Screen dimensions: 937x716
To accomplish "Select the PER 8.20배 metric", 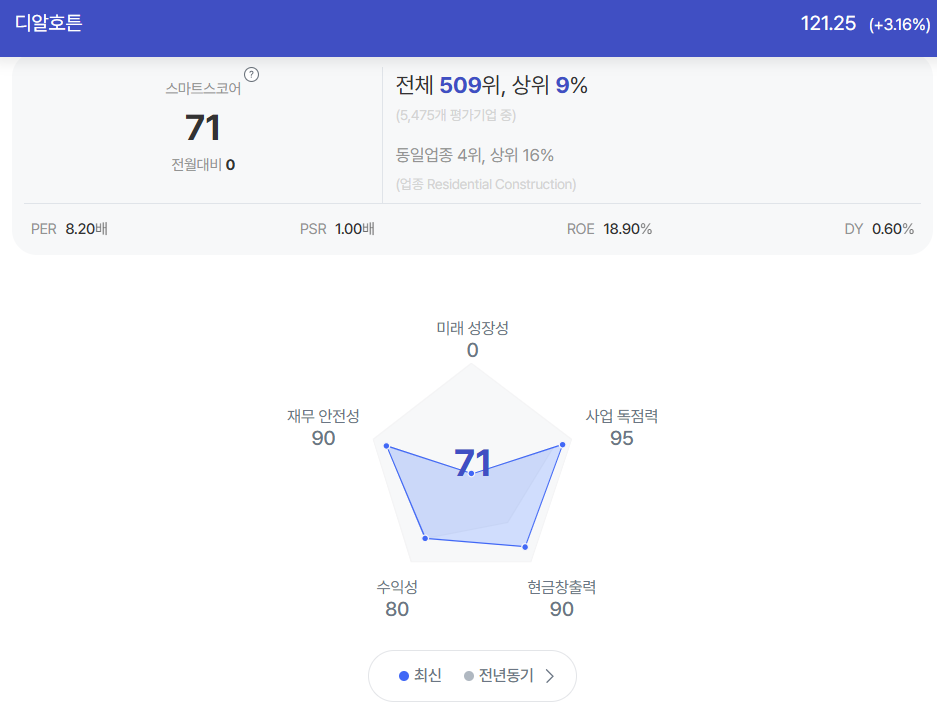I will pyautogui.click(x=69, y=229).
